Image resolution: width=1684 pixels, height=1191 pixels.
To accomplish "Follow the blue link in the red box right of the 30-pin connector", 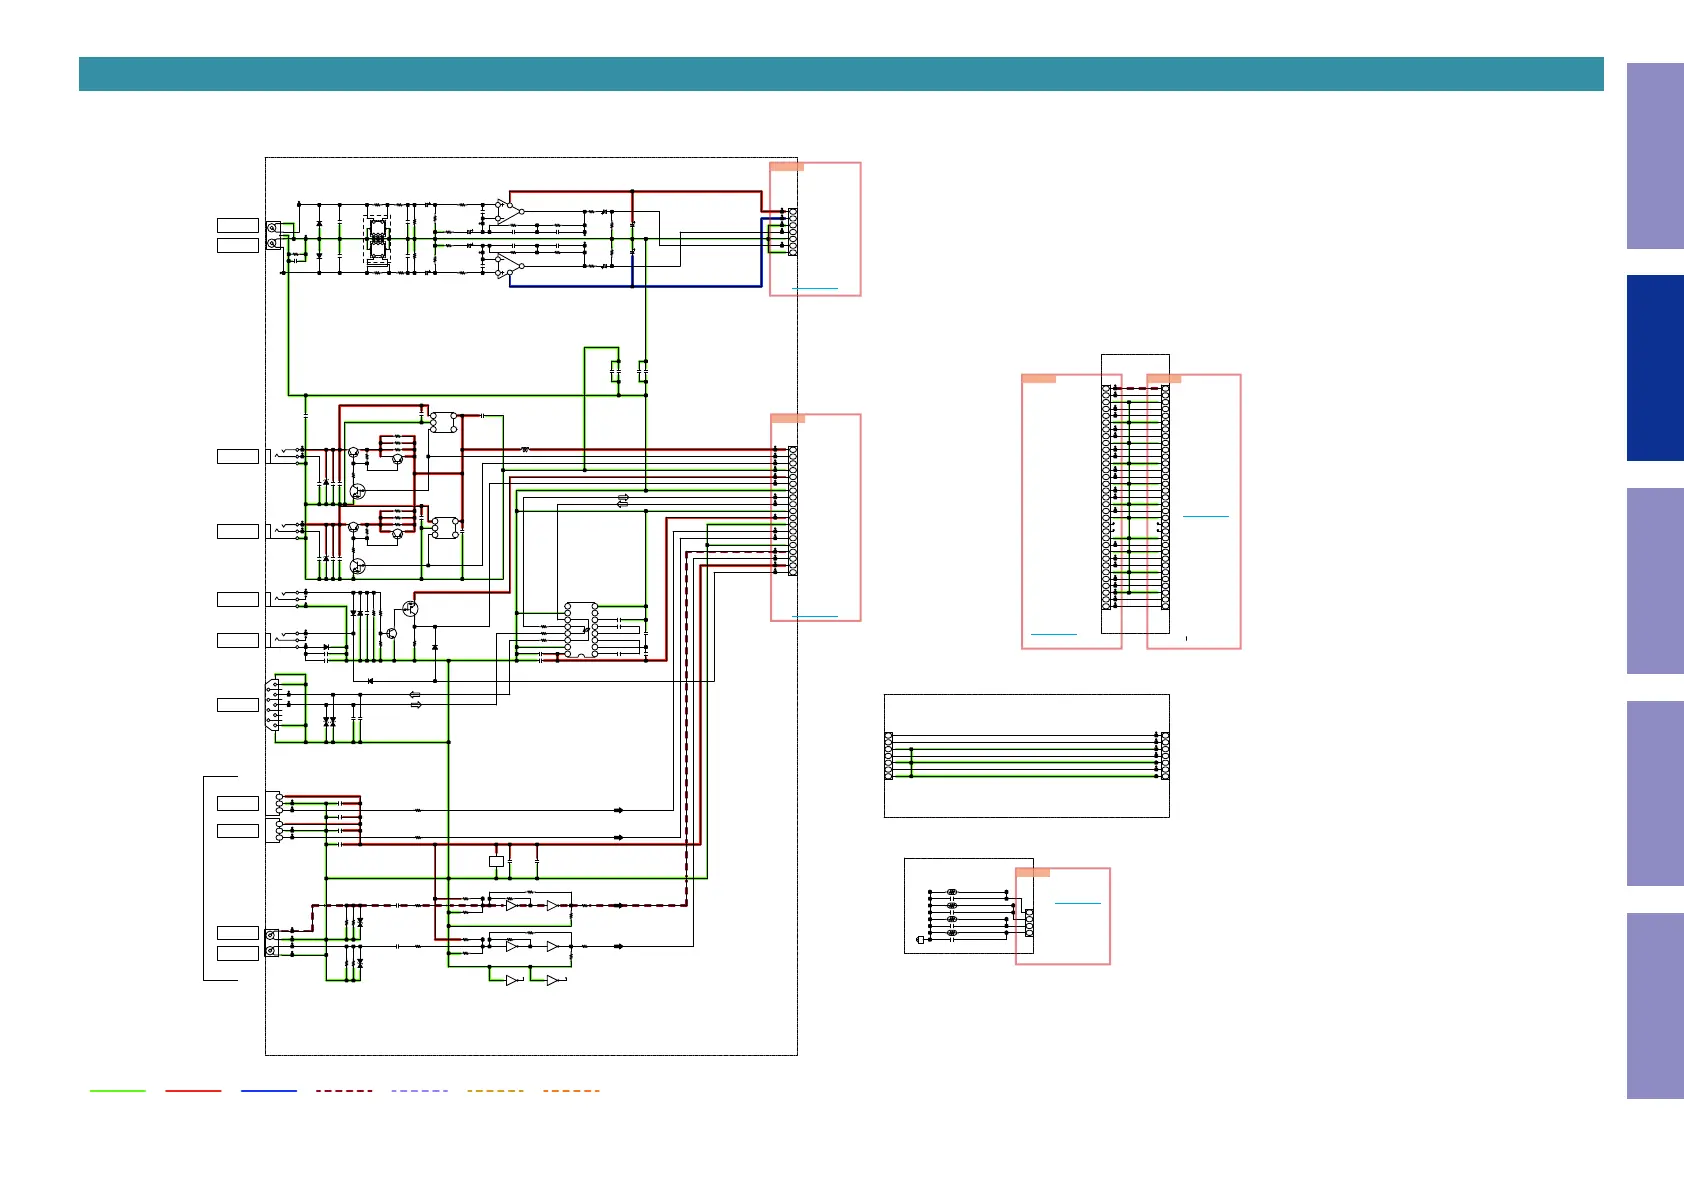I will 1206,516.
